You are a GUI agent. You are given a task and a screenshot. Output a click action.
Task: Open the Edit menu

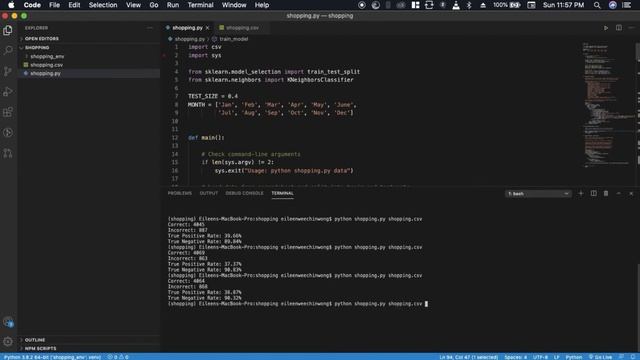tap(74, 5)
